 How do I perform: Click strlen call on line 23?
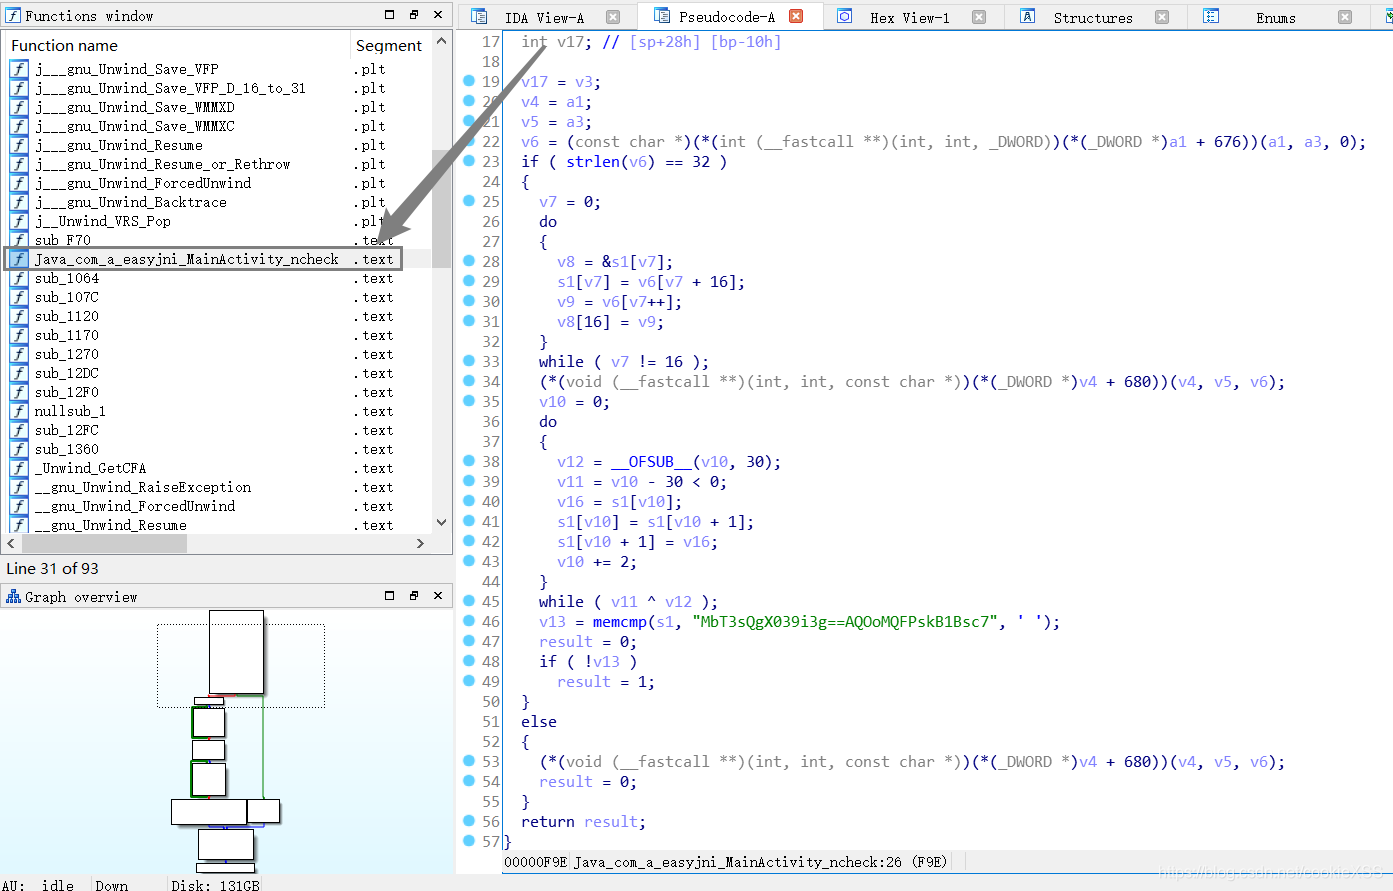pos(593,161)
